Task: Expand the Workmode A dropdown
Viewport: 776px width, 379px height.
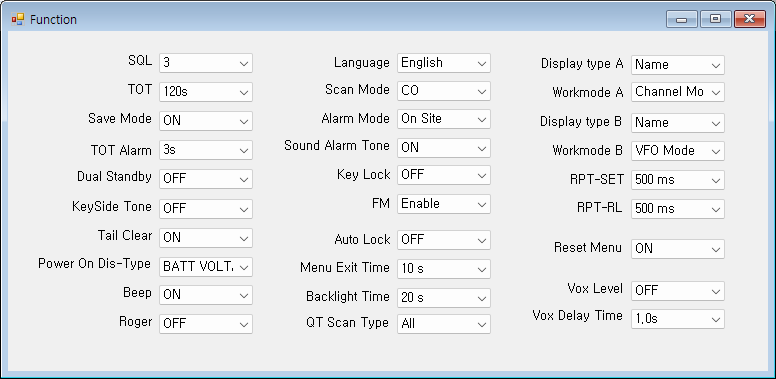Action: coord(678,92)
